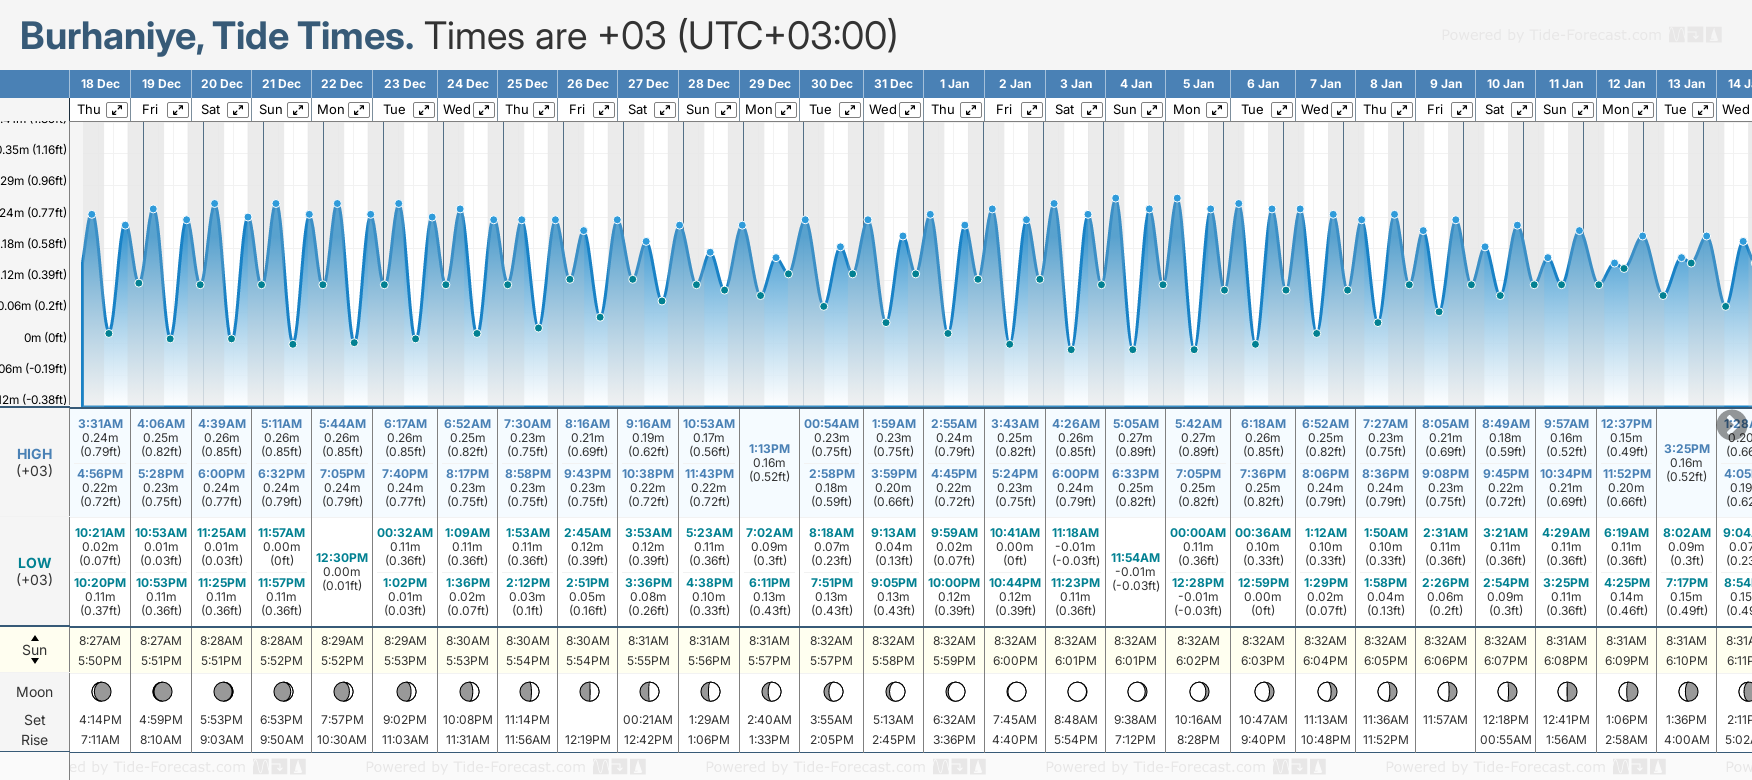
Task: Click the HIGH (+03) row label
Action: 35,462
